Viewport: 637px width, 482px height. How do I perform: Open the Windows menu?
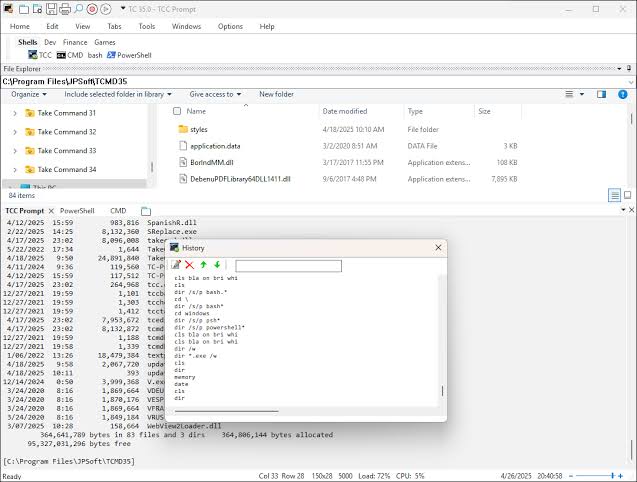[x=186, y=26]
